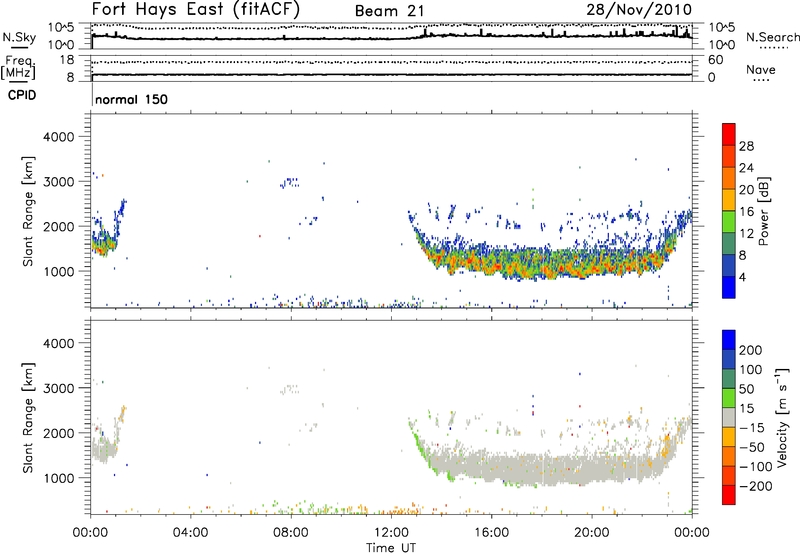Image resolution: width=800 pixels, height=554 pixels.
Task: Click the 'normal 150' CPID text
Action: [131, 99]
